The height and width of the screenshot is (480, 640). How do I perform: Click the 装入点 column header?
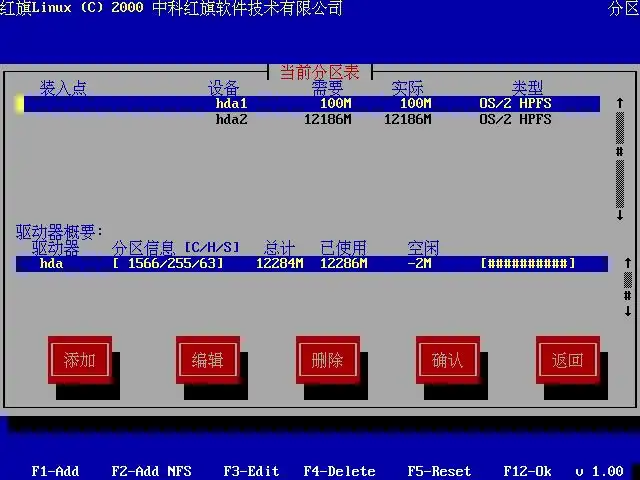(x=63, y=88)
